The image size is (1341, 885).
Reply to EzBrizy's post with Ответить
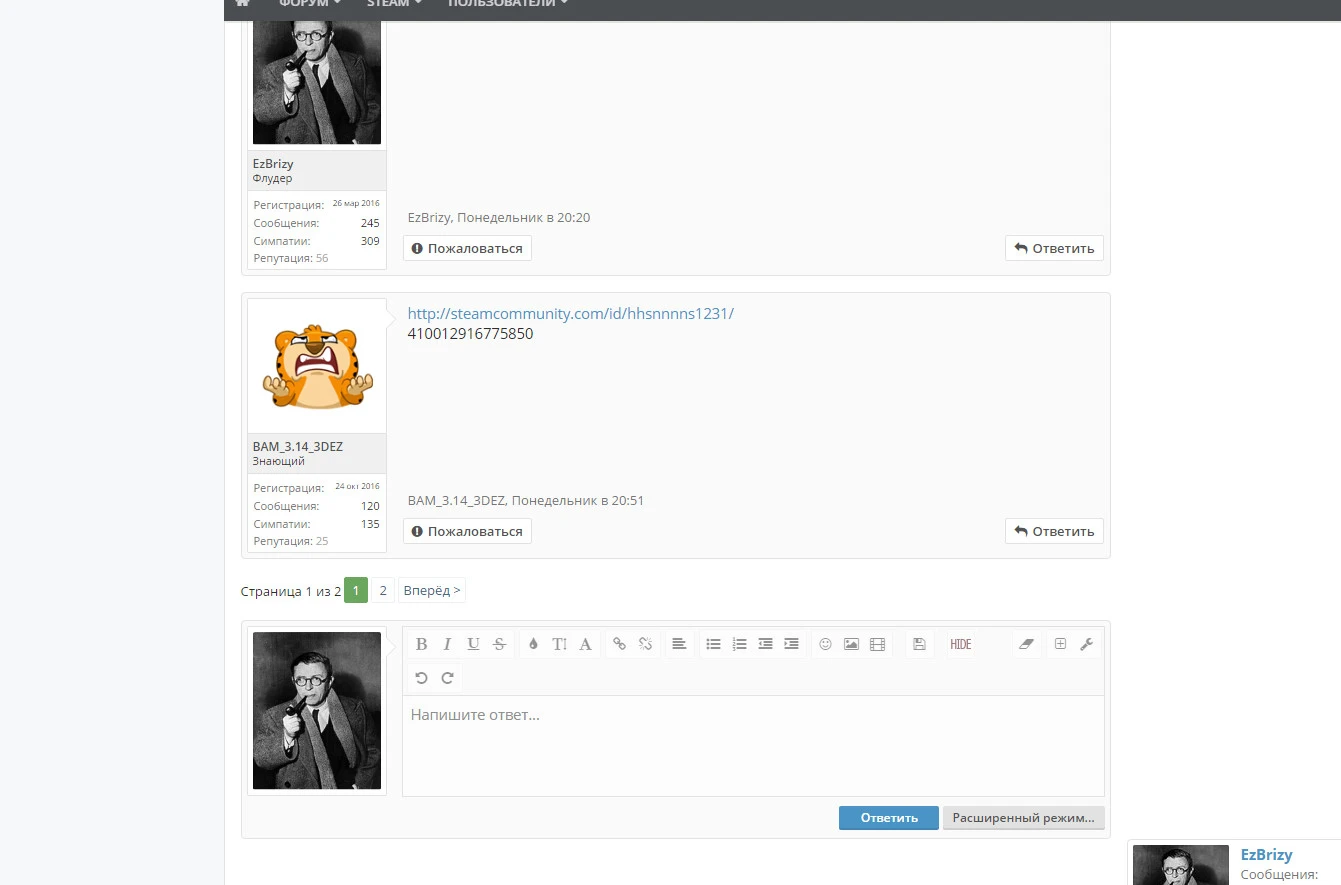coord(1054,248)
